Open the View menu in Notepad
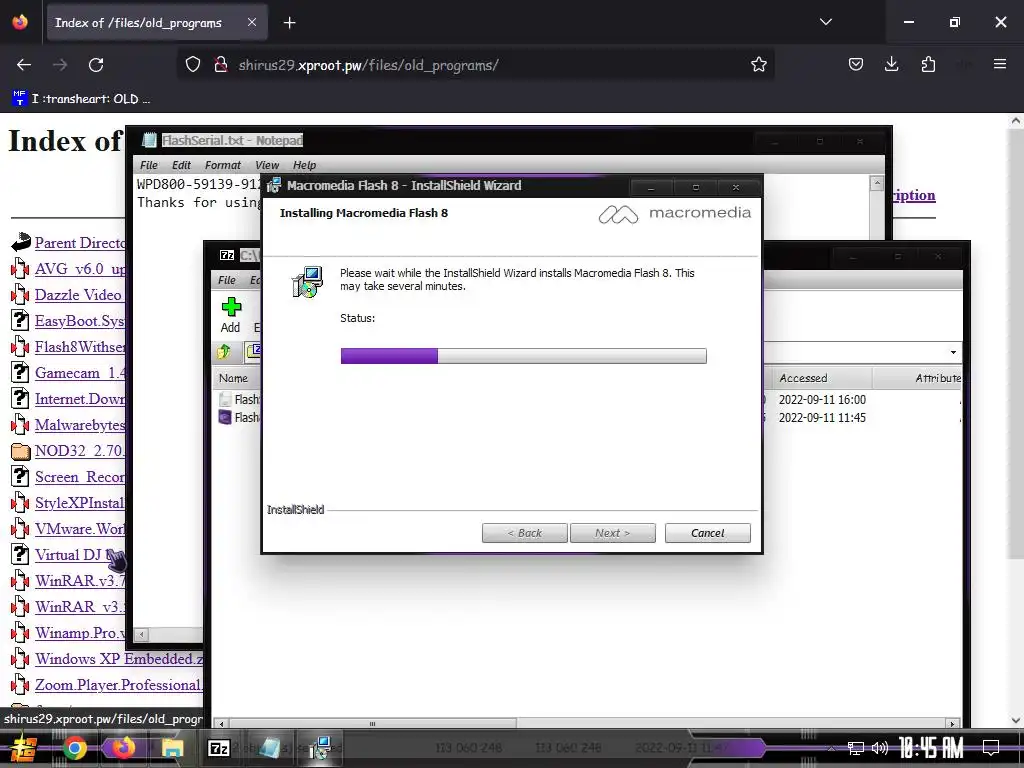 [266, 165]
